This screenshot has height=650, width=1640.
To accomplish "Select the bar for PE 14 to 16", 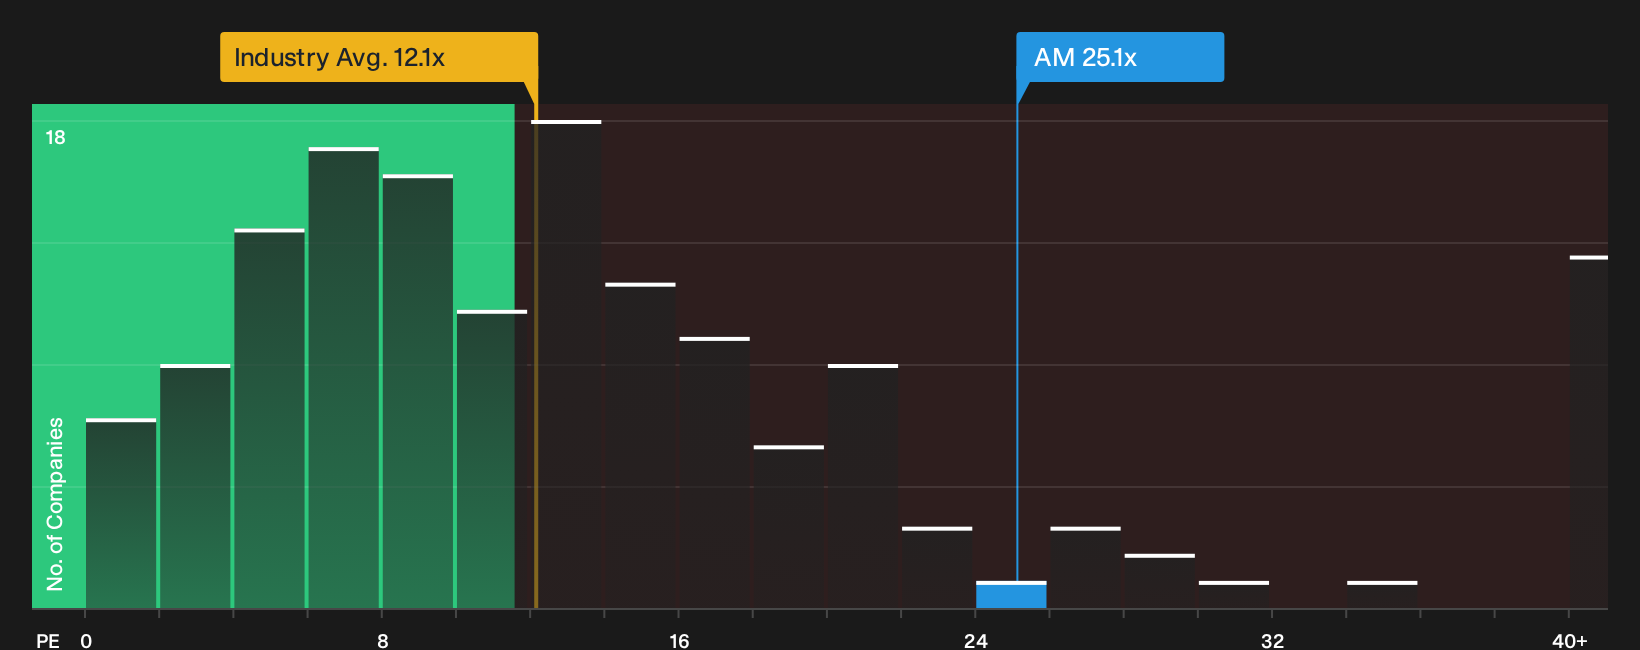I will coord(640,446).
